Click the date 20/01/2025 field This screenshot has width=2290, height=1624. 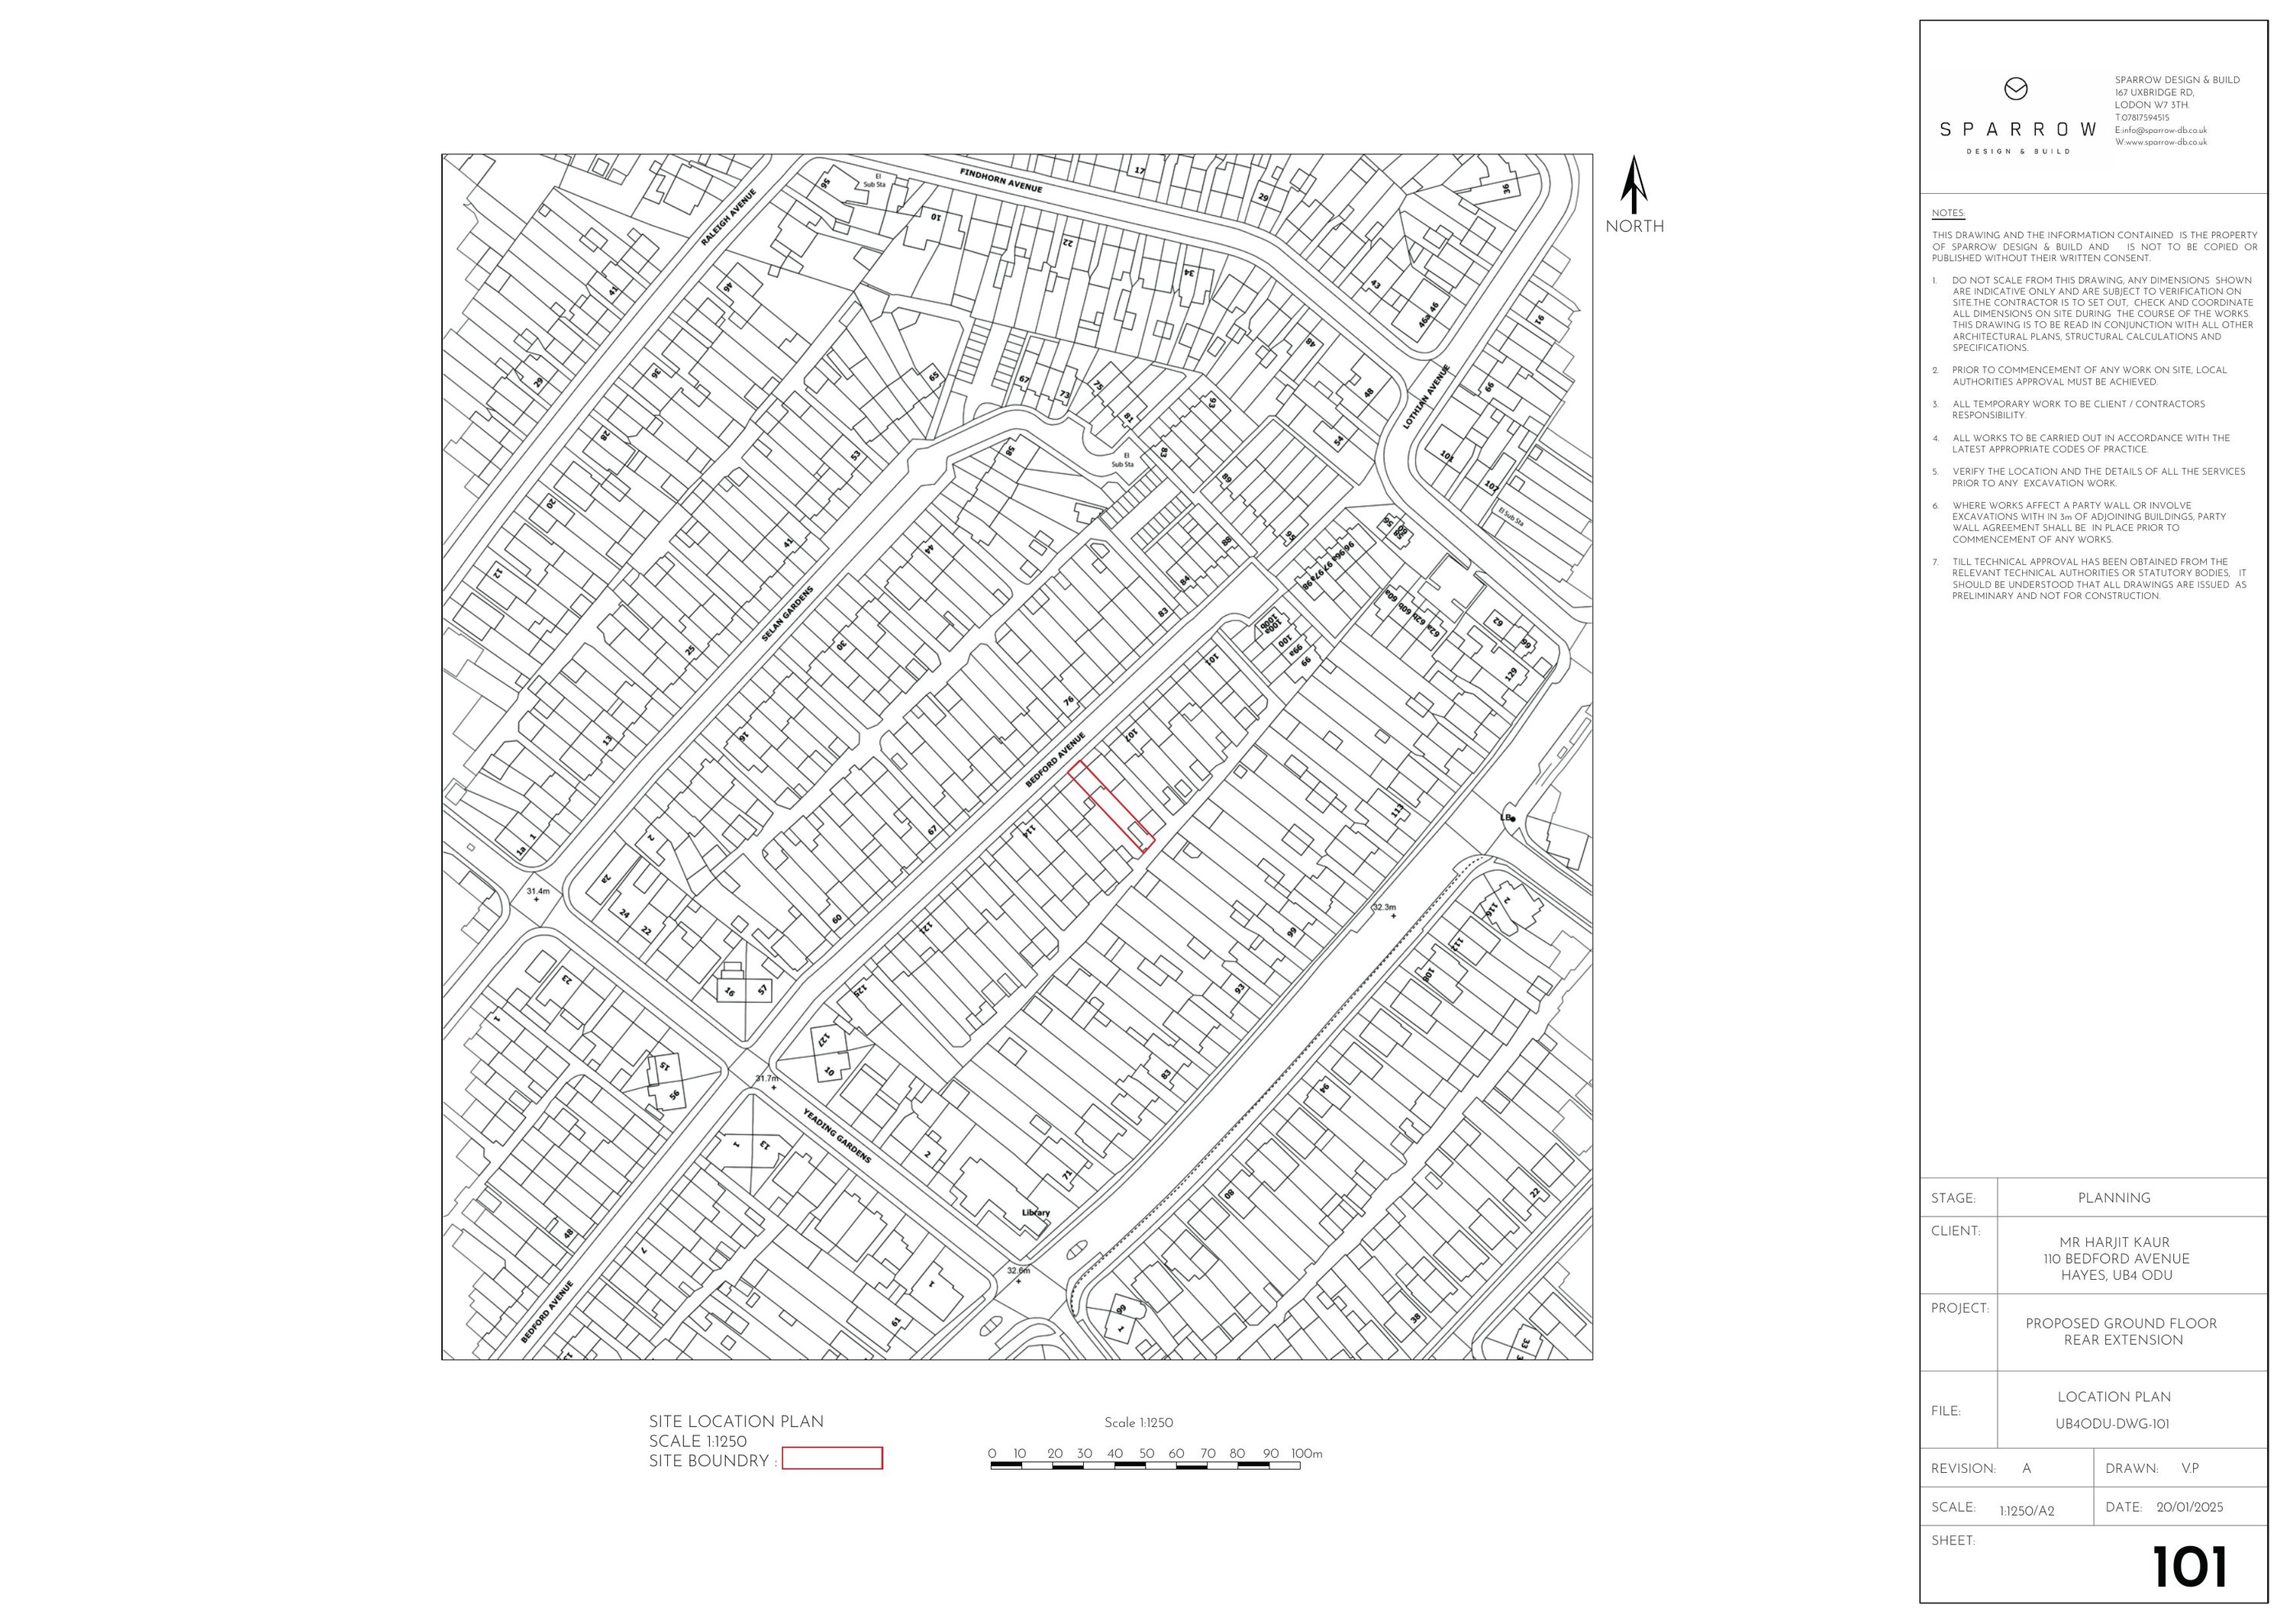coord(2189,1507)
